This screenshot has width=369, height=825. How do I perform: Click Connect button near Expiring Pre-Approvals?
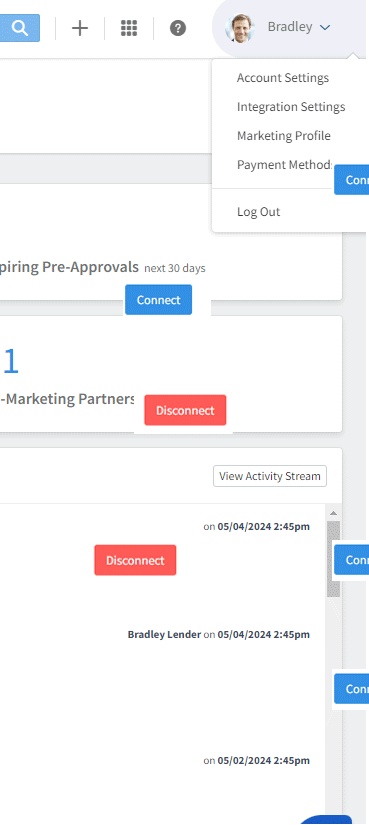point(158,300)
